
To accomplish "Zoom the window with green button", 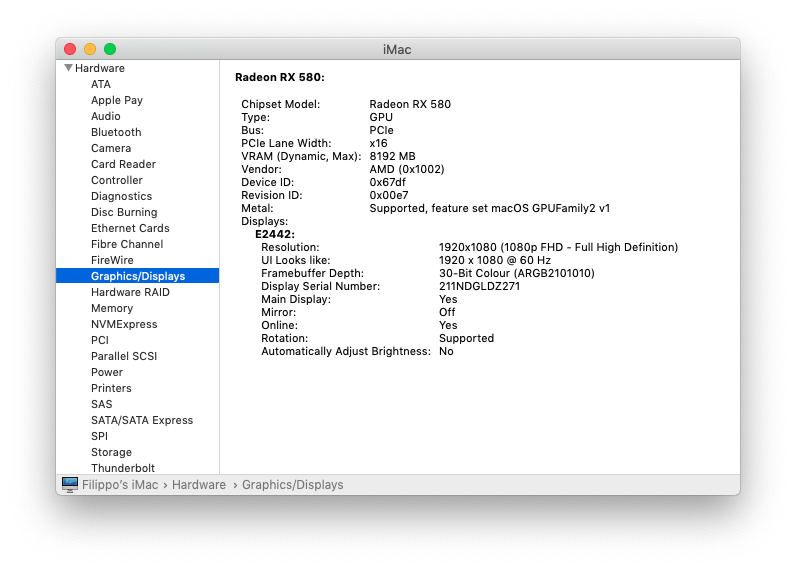I will (x=110, y=49).
